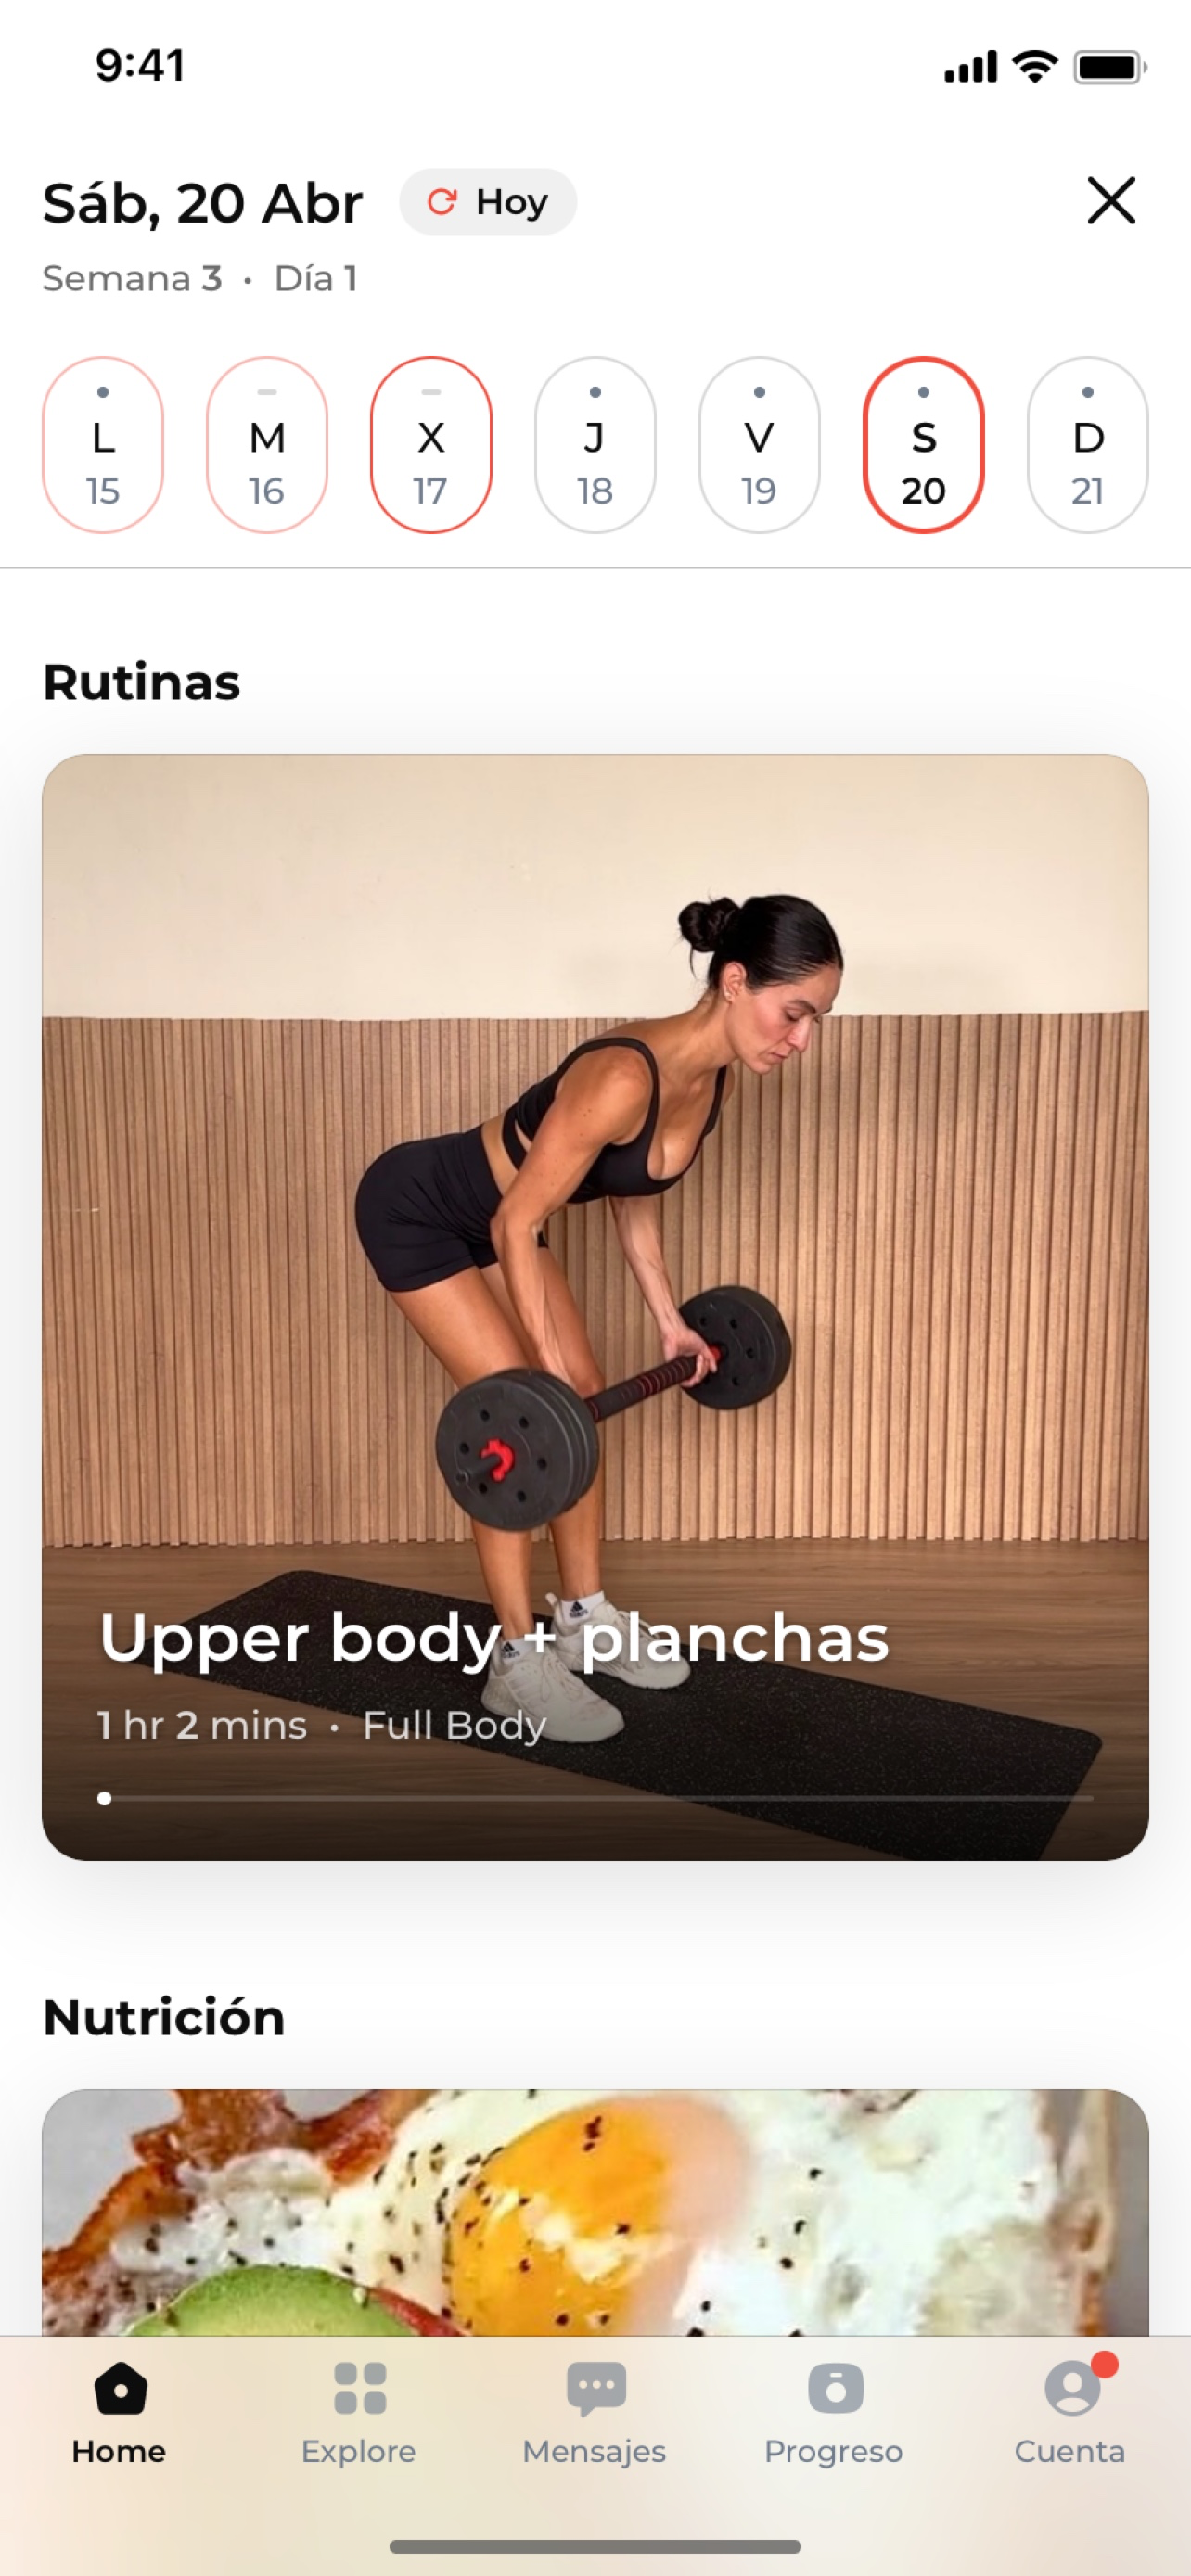The image size is (1191, 2576).
Task: Select Tuesday M 16 day pill
Action: (267, 445)
